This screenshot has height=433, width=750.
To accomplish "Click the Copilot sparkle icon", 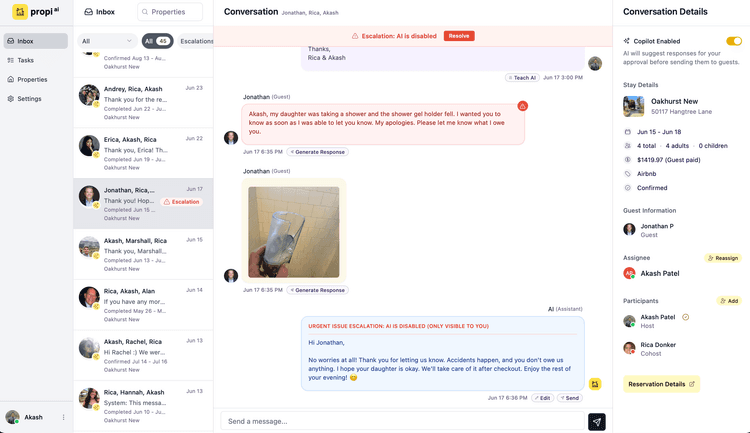I will pyautogui.click(x=627, y=41).
